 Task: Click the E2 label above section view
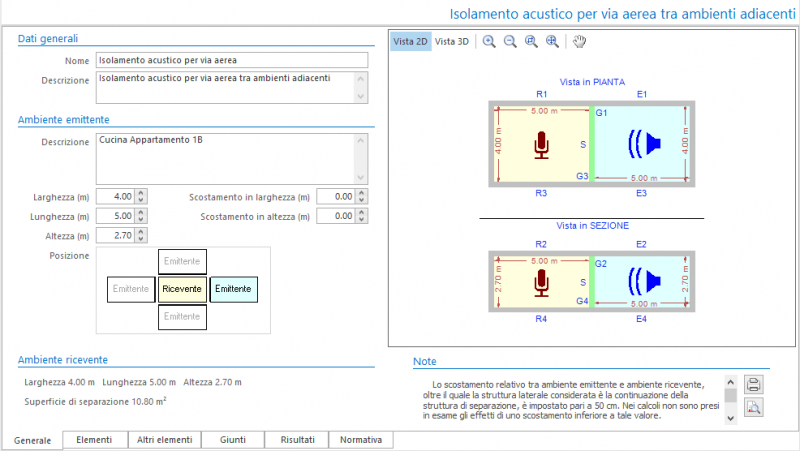641,244
